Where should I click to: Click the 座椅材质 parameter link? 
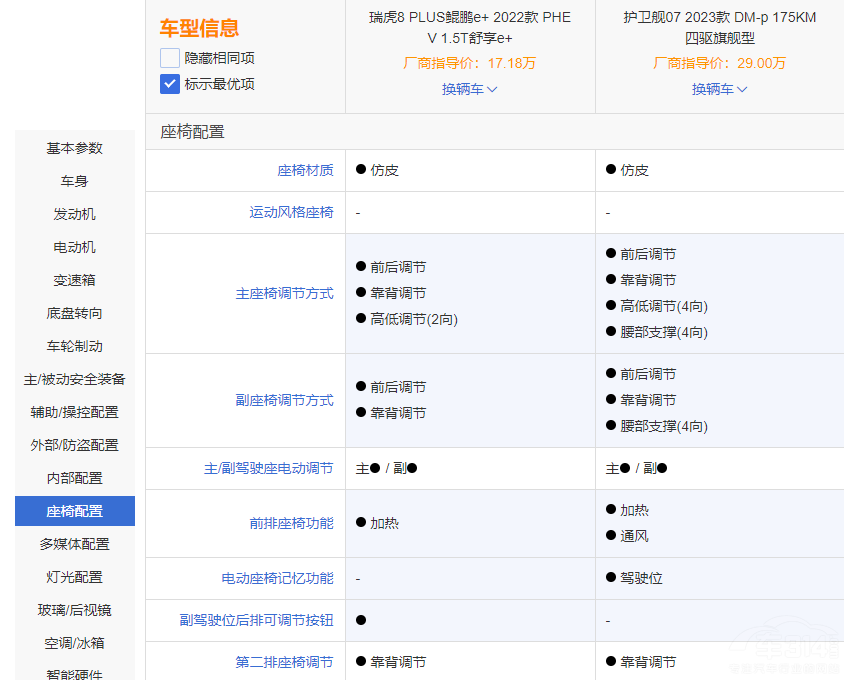(305, 170)
